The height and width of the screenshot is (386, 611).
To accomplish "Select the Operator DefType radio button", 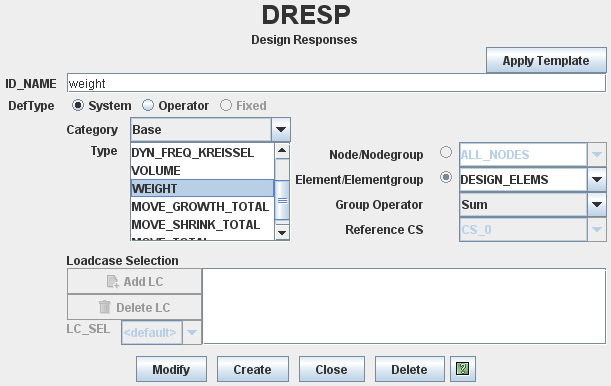I will click(x=148, y=105).
